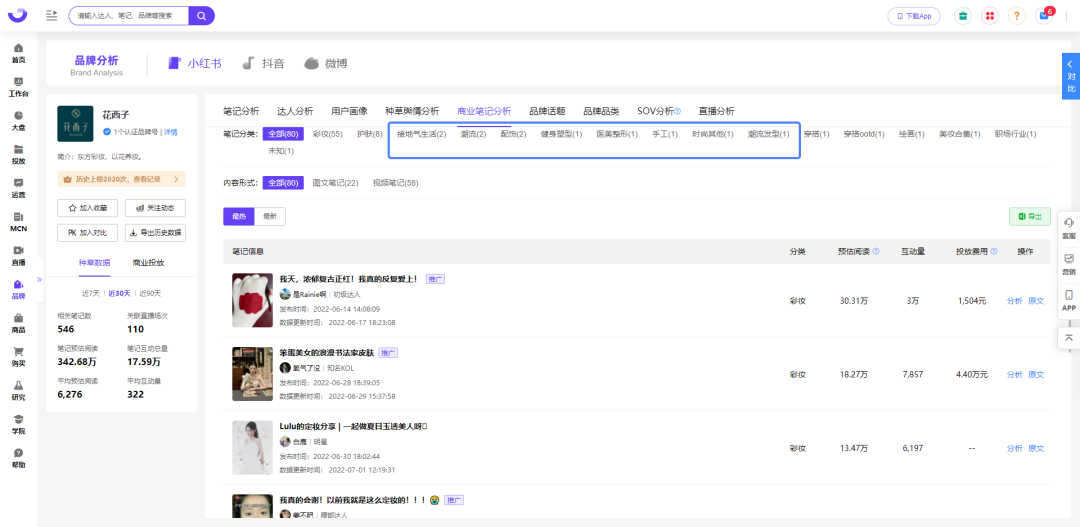This screenshot has height=527, width=1080.
Task: Click 关注动态 button
Action: 155,208
